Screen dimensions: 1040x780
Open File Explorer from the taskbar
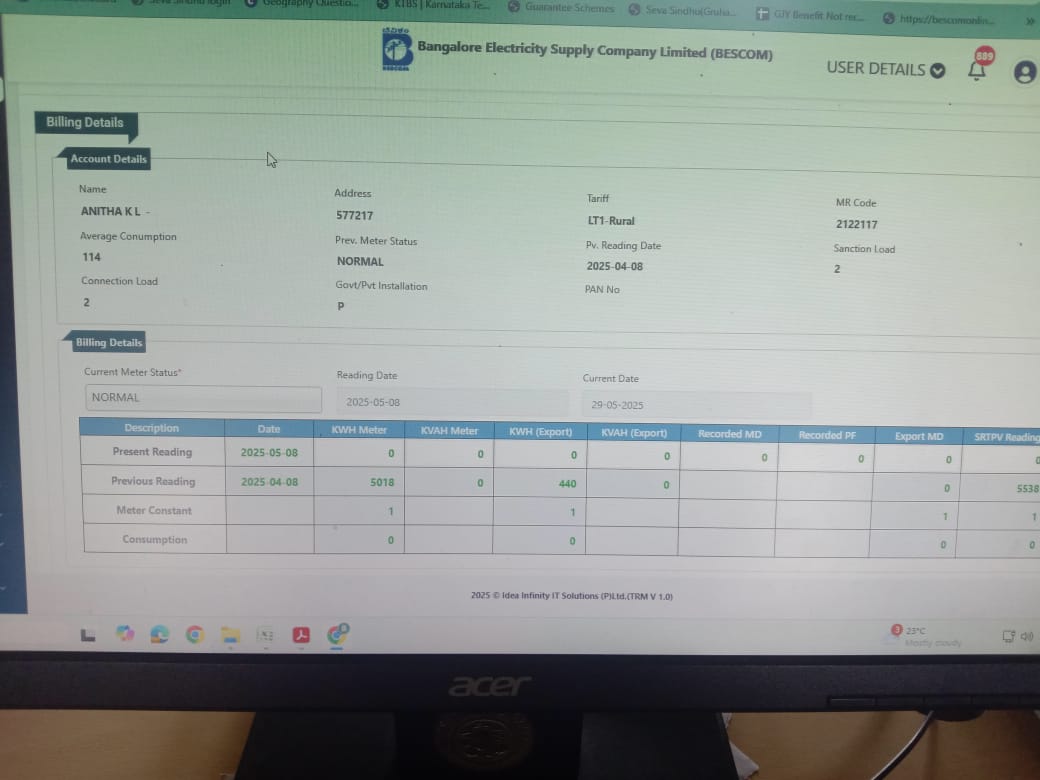tap(230, 635)
